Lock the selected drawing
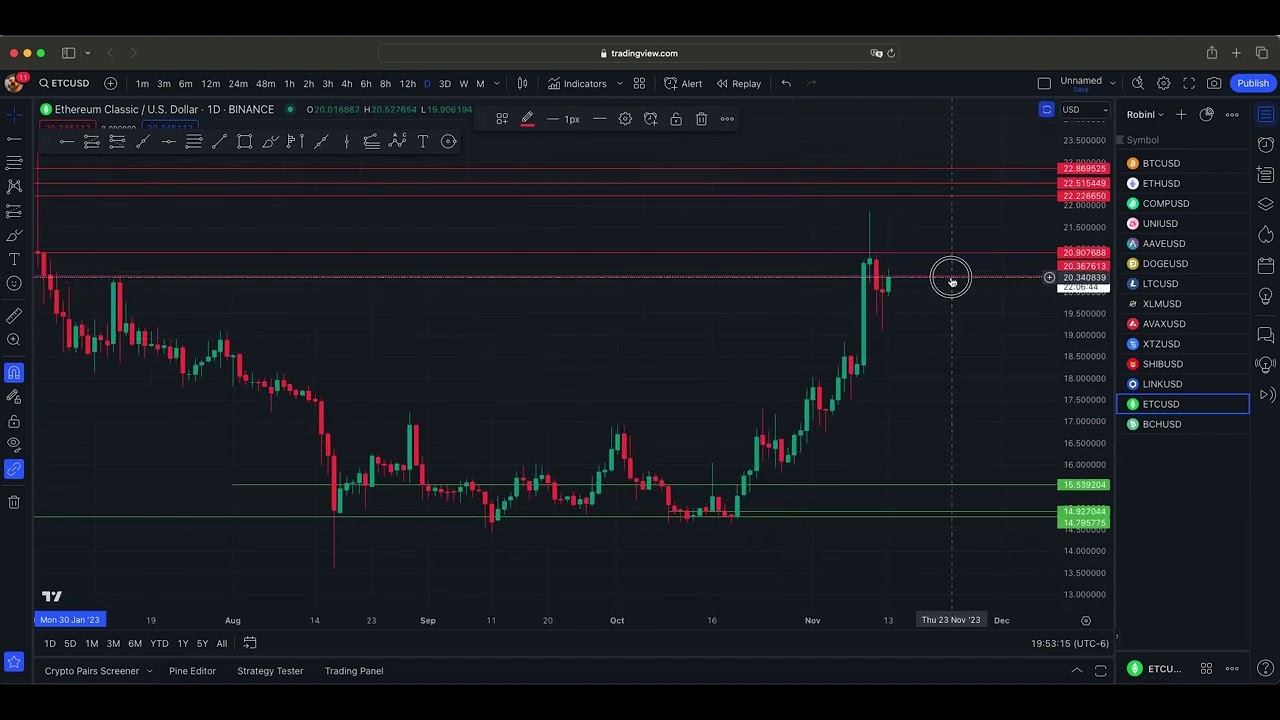Screen dimensions: 1280x720 tap(676, 119)
